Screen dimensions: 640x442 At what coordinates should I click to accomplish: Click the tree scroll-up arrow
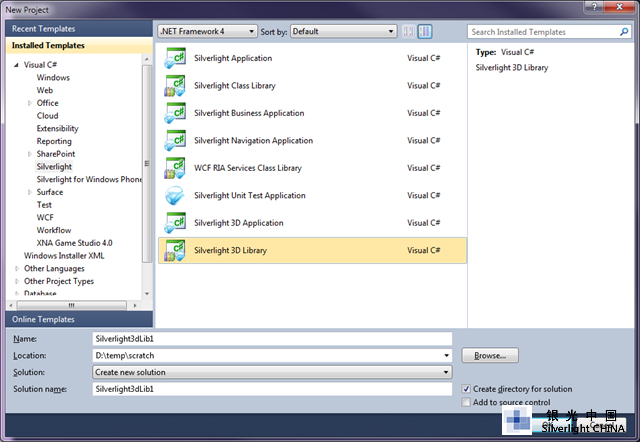[x=147, y=60]
